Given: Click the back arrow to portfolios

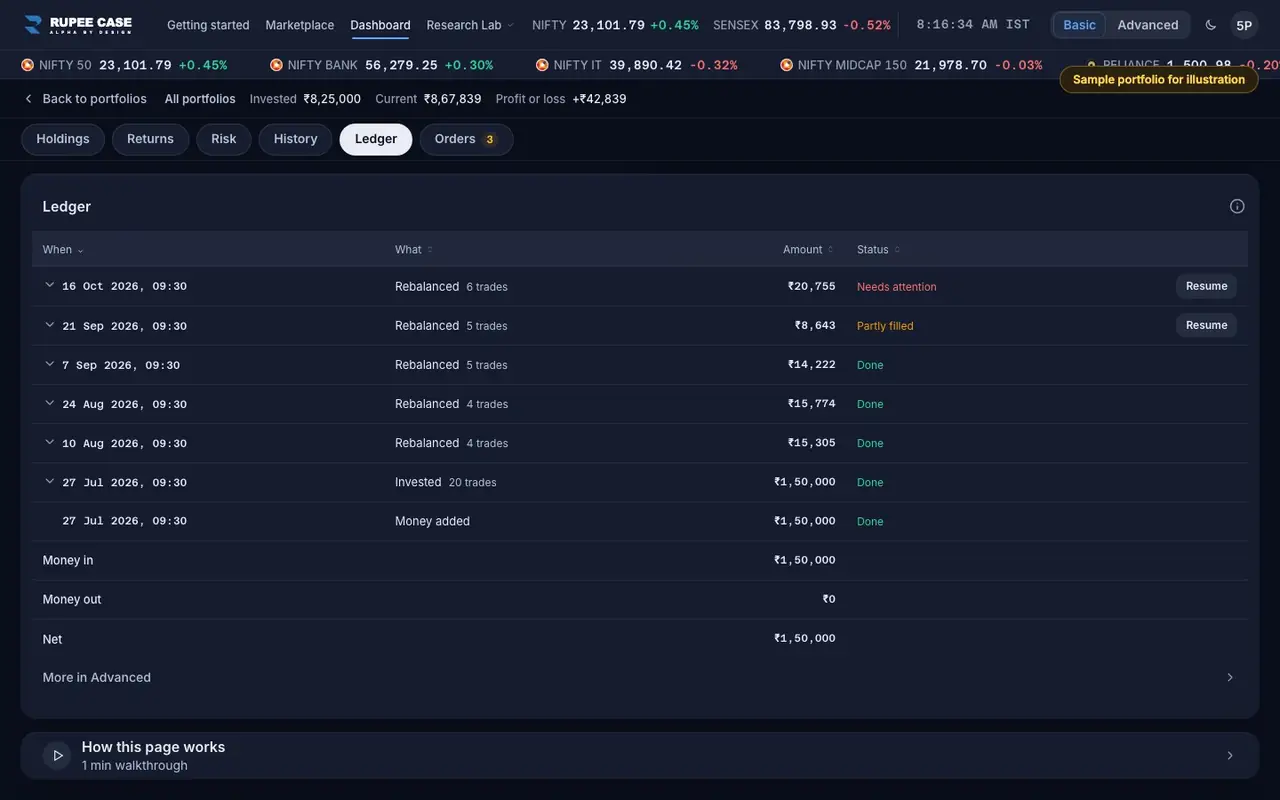Looking at the screenshot, I should [x=28, y=99].
